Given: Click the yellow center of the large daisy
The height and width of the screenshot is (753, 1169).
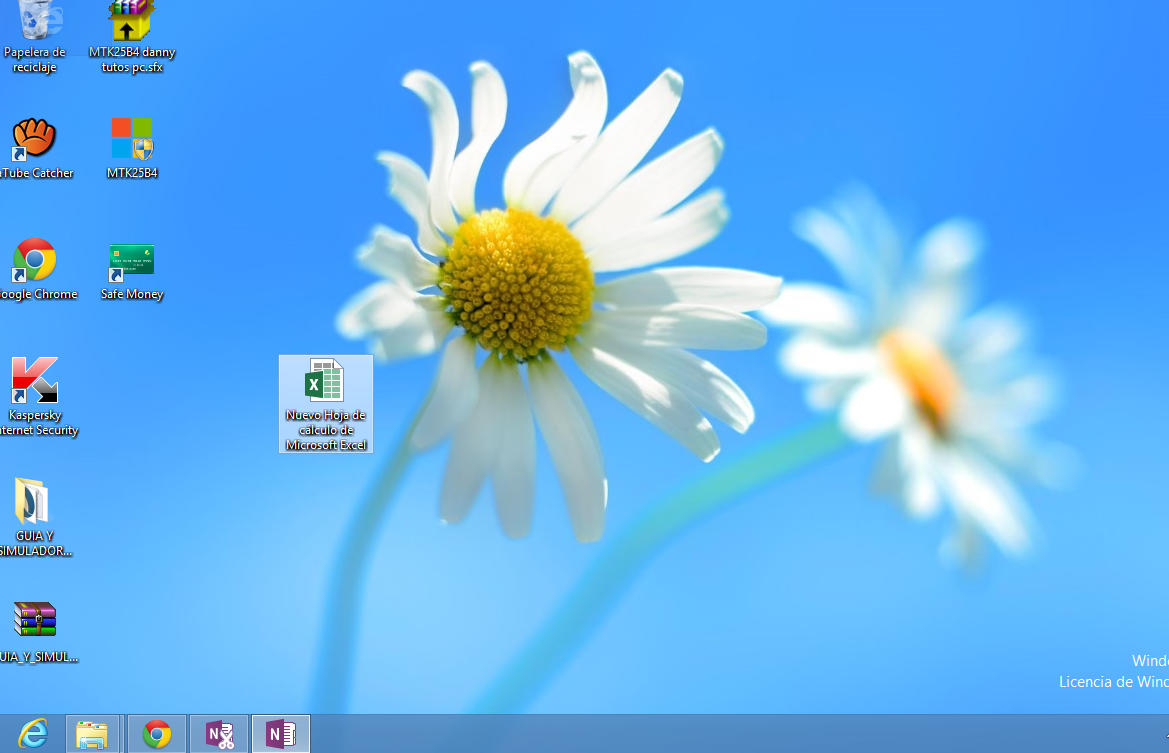Looking at the screenshot, I should (516, 281).
